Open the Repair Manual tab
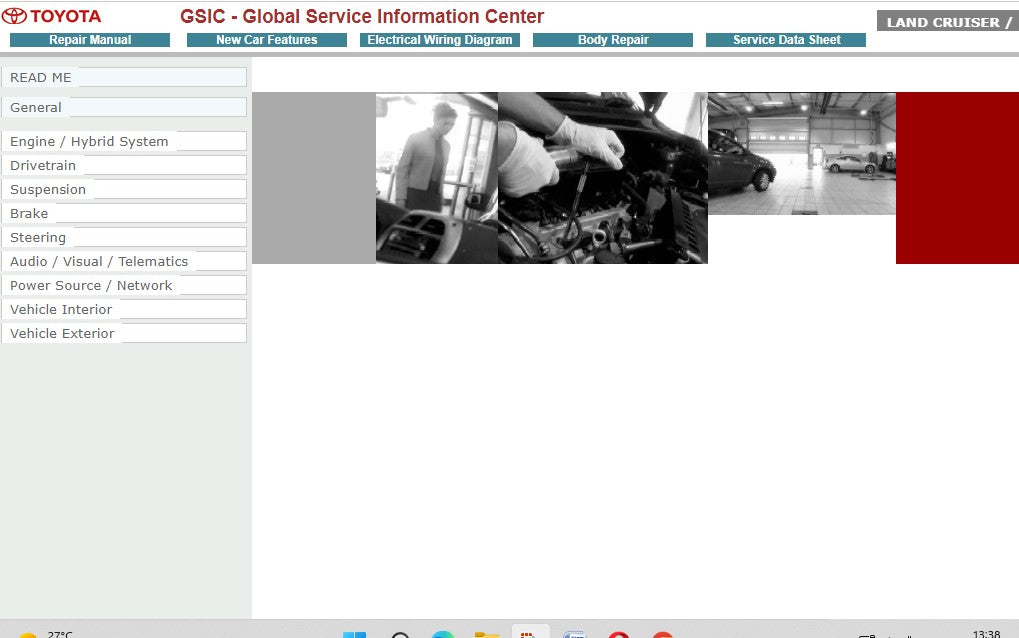 click(x=90, y=40)
